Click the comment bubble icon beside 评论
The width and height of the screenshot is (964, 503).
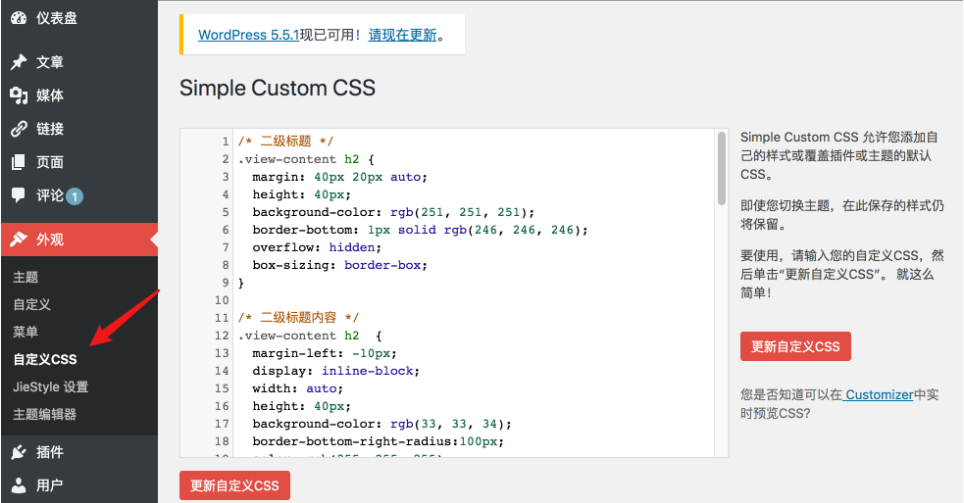[x=18, y=195]
